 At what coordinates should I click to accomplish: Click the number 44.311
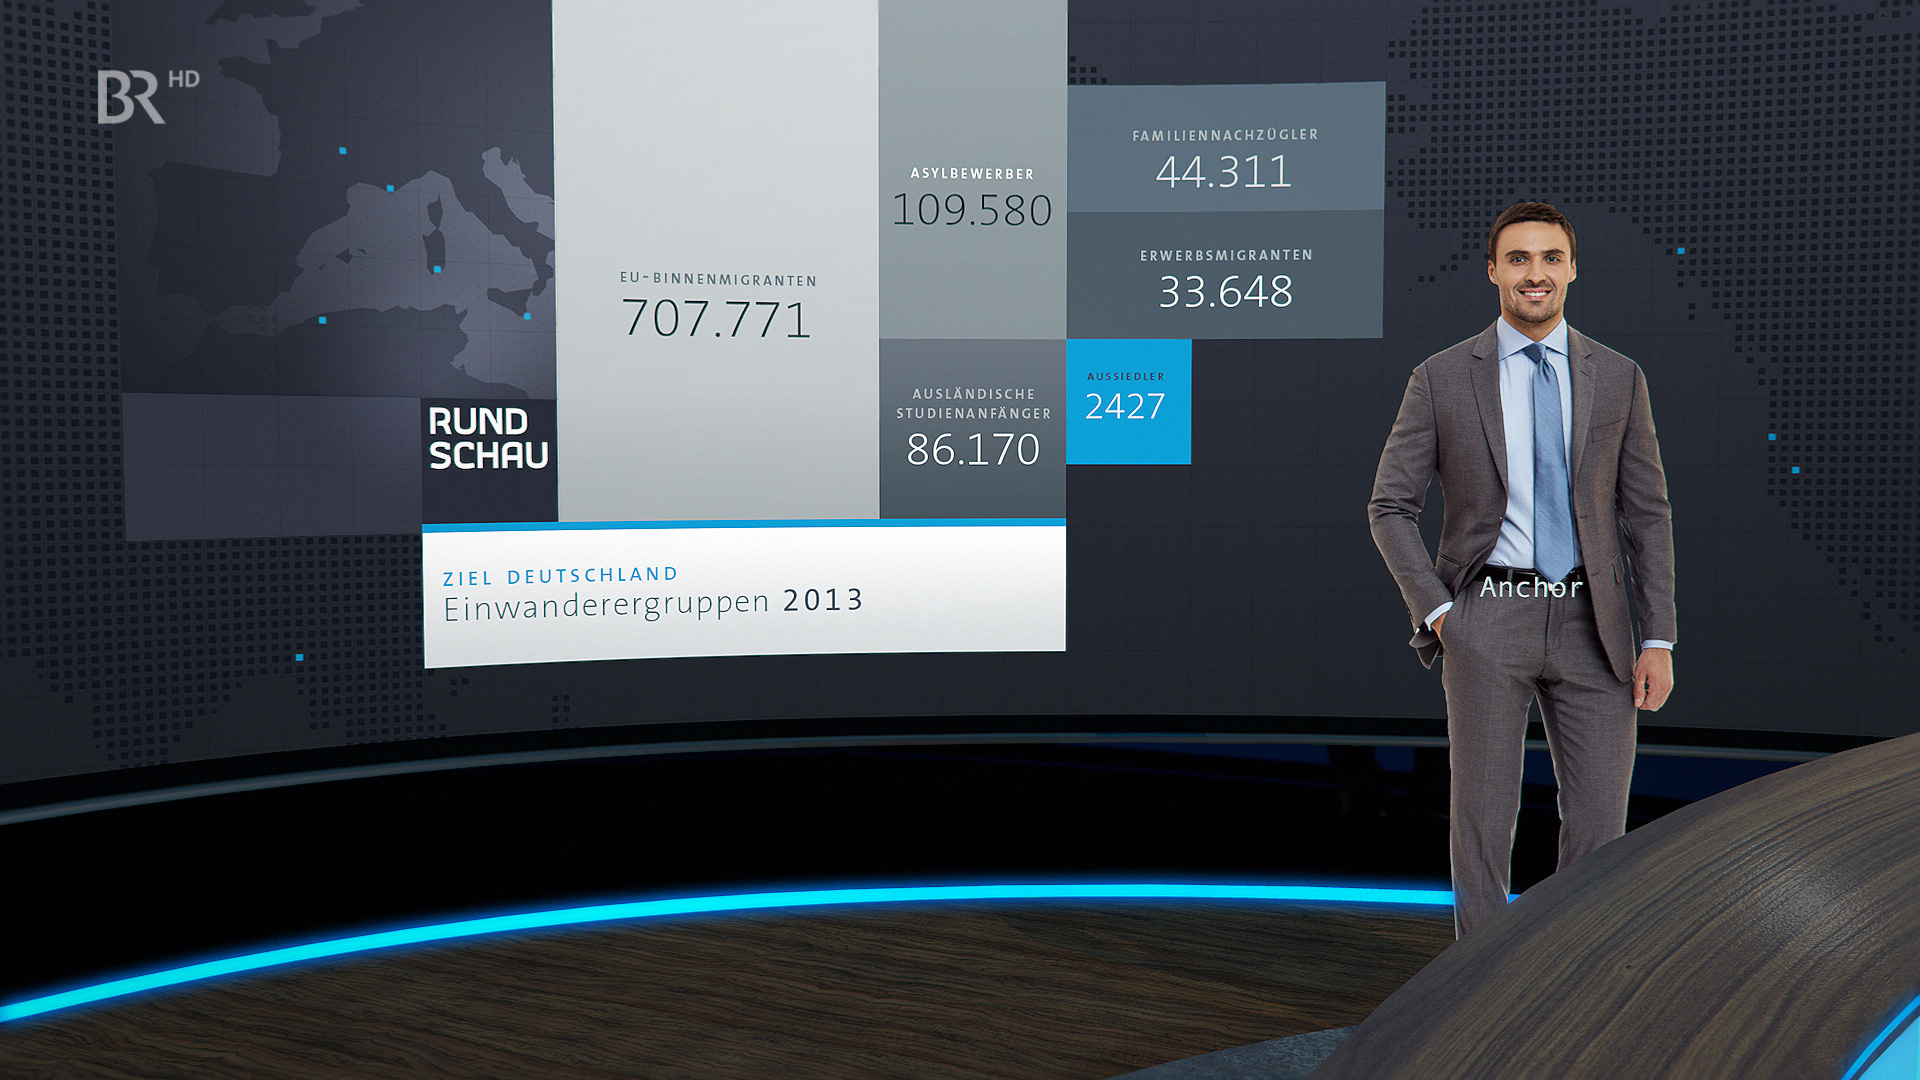[1224, 172]
